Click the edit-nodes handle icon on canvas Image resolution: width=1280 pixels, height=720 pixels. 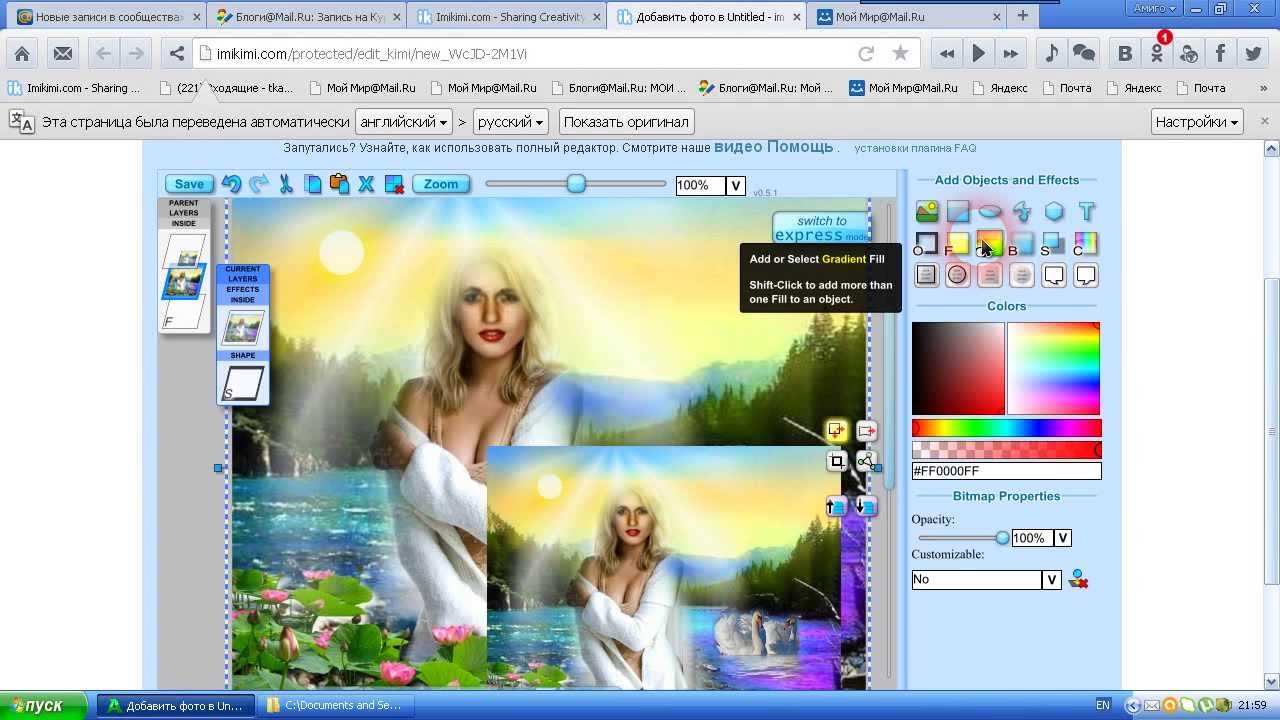(x=867, y=461)
